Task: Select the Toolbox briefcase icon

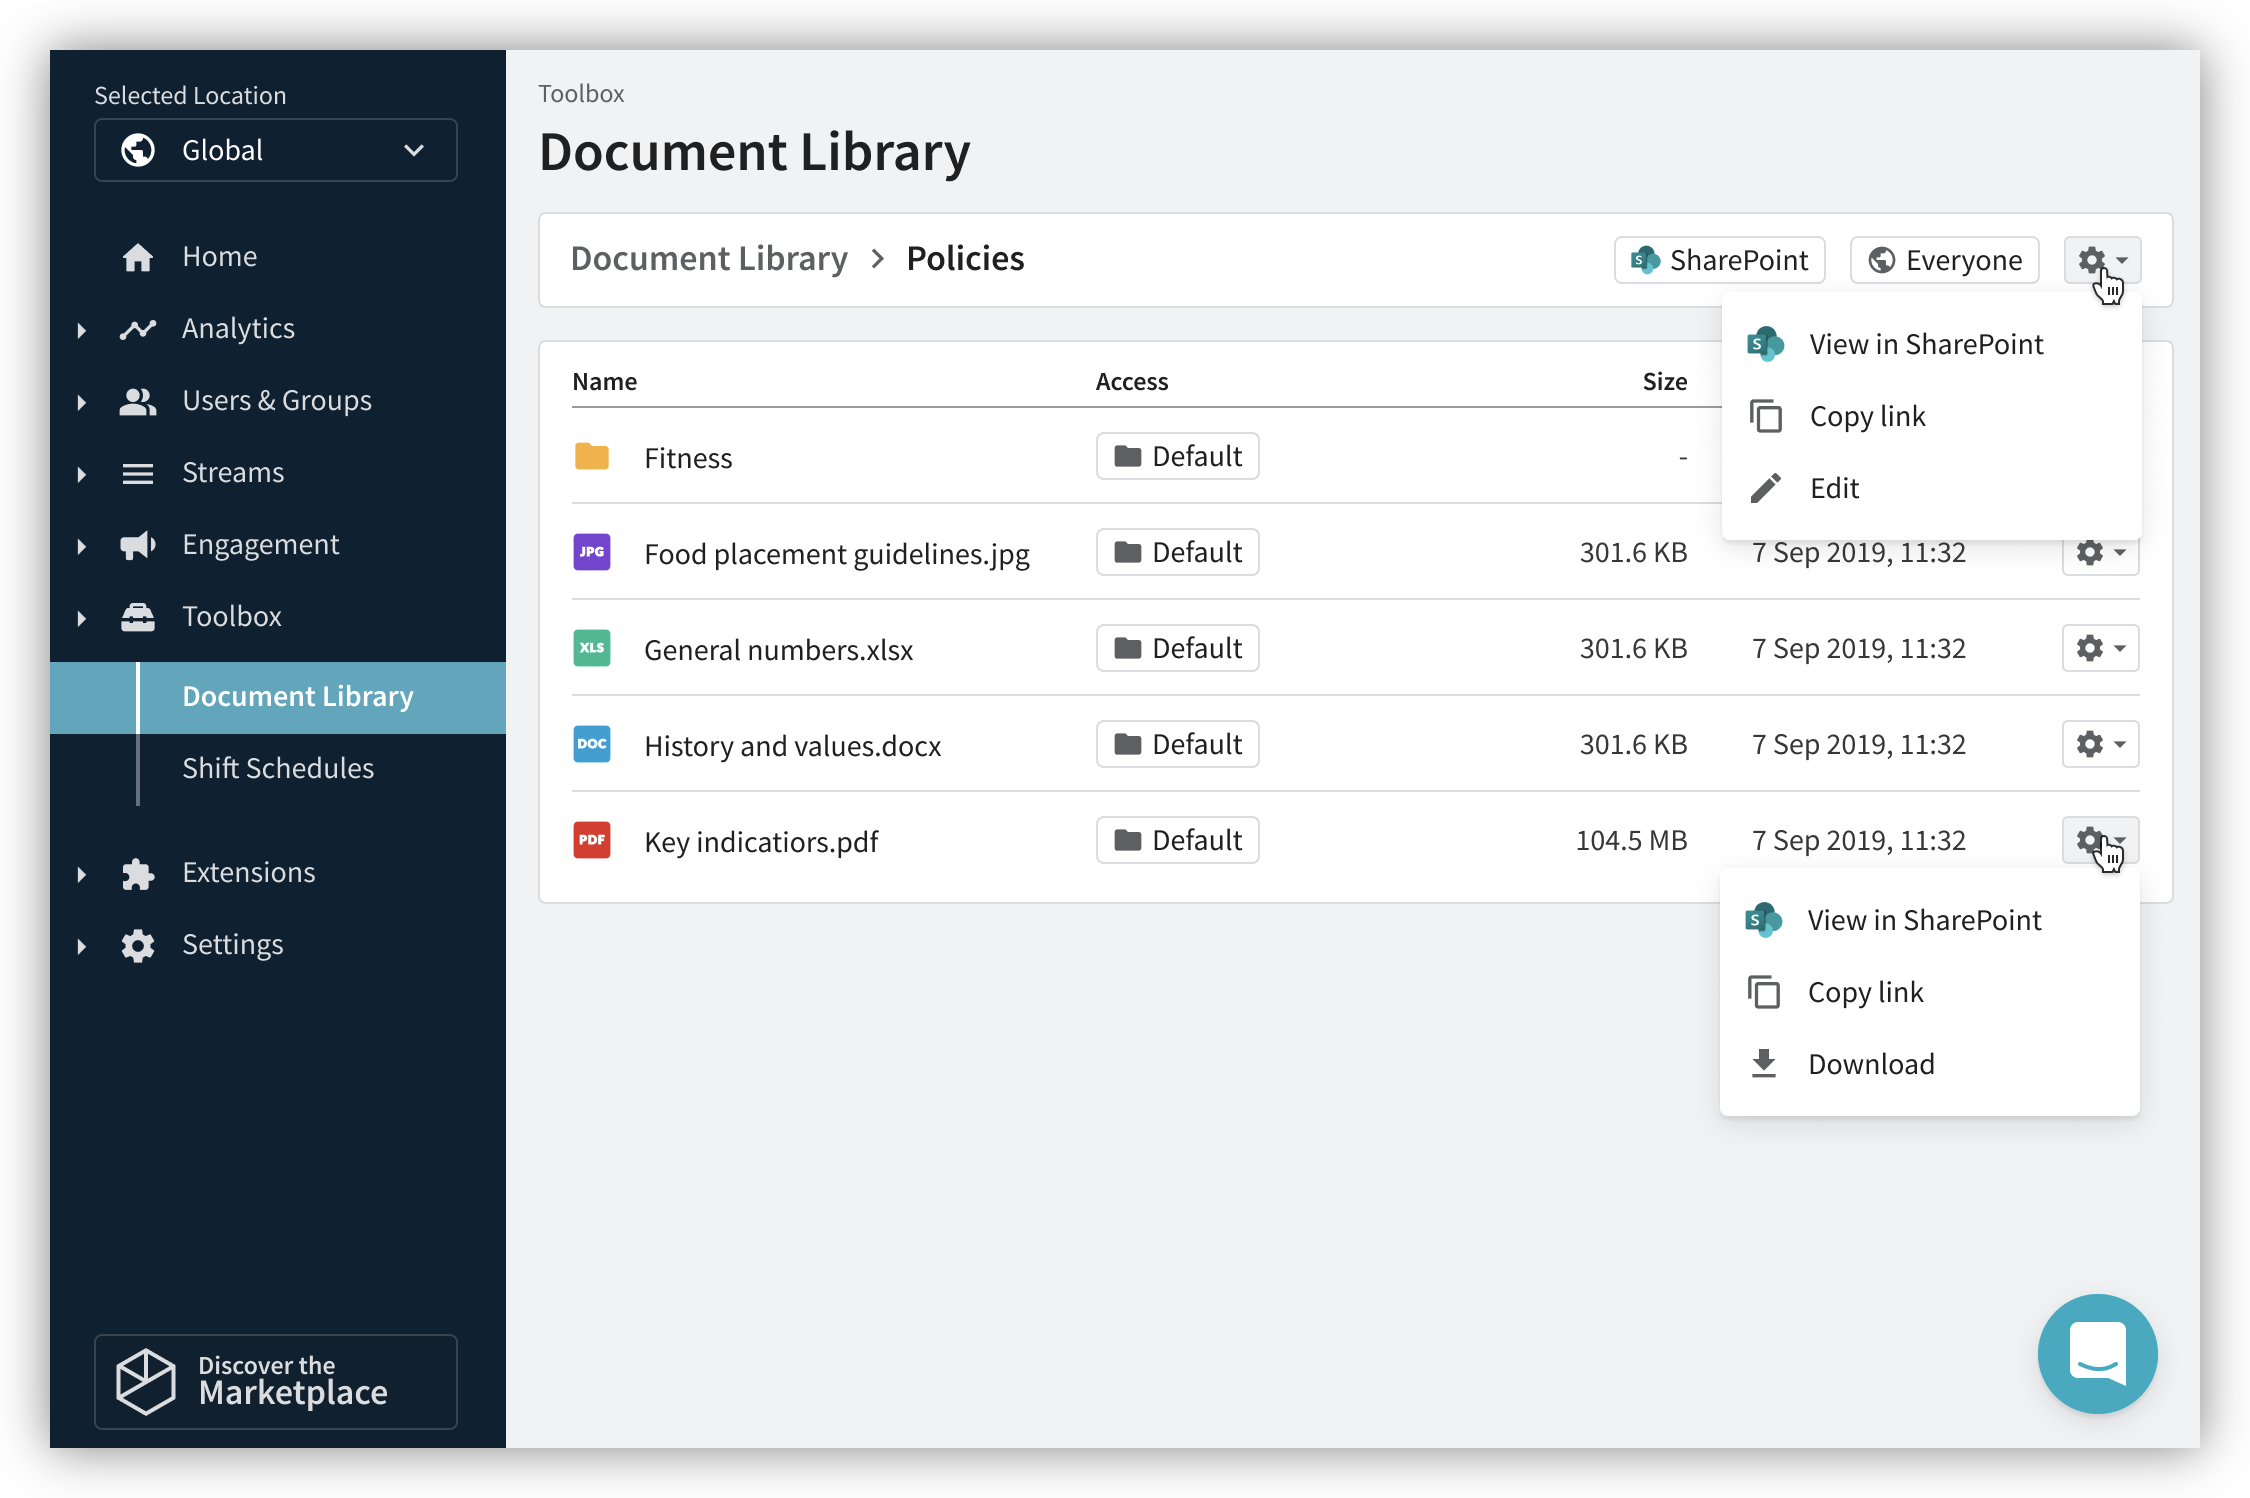Action: click(x=138, y=616)
